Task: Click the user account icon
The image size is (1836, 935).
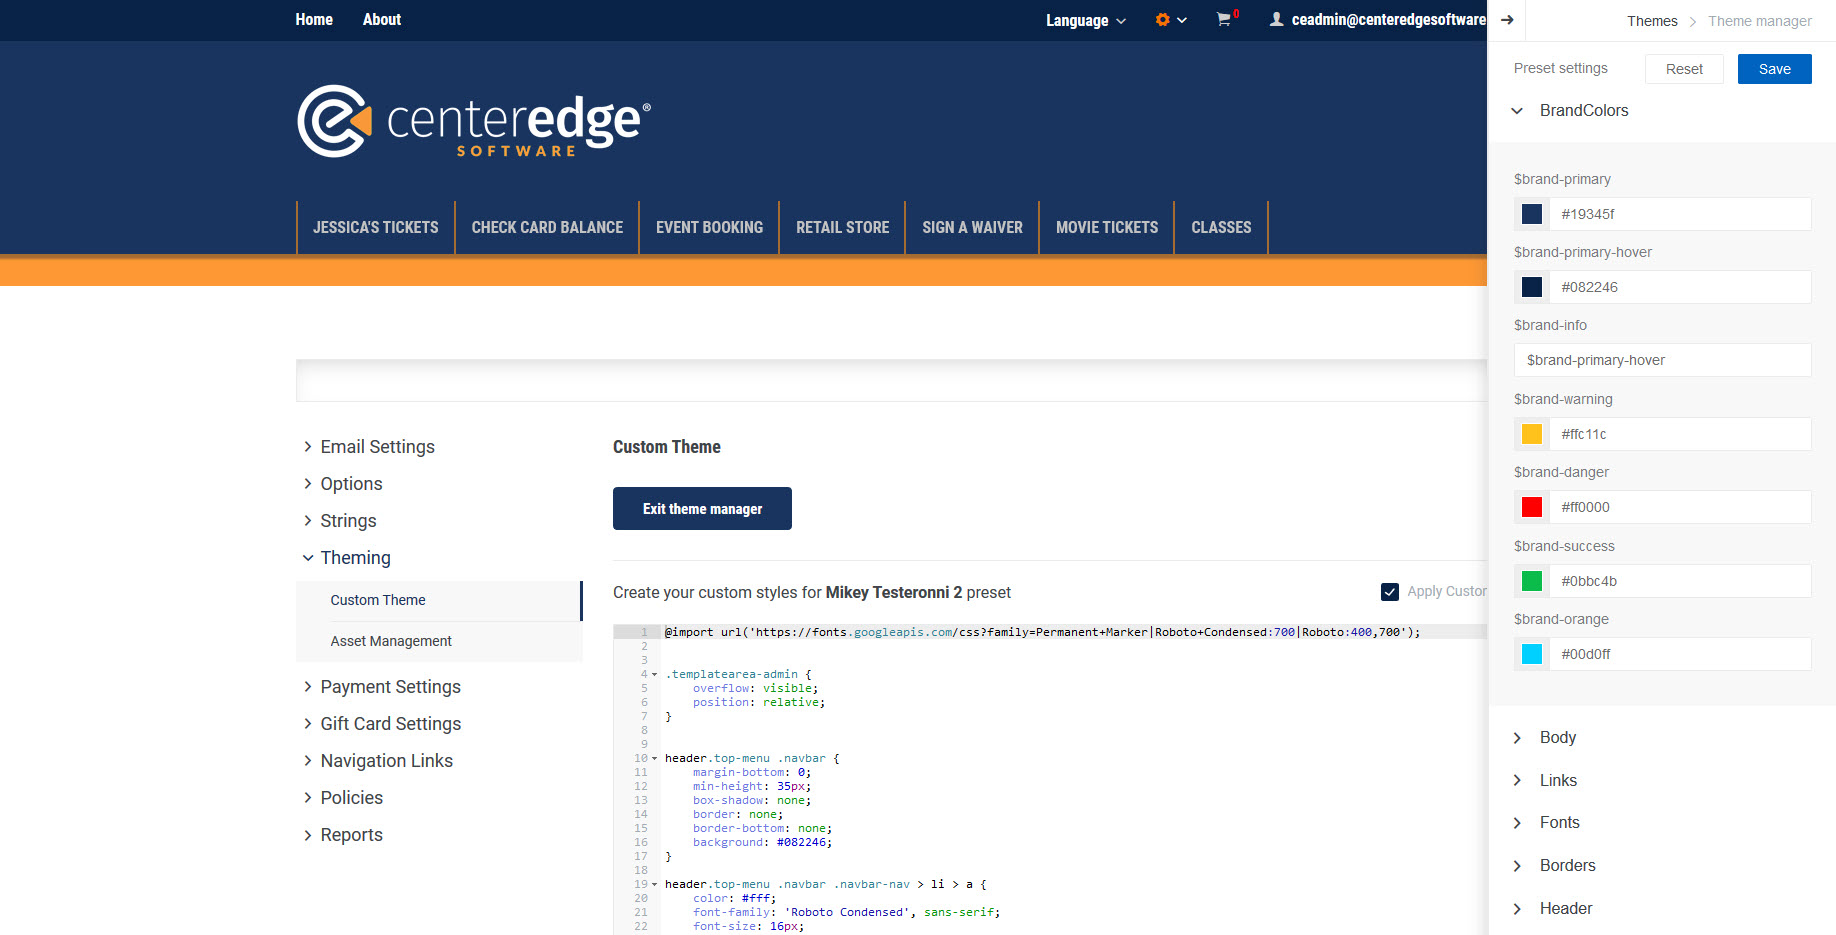Action: 1276,19
